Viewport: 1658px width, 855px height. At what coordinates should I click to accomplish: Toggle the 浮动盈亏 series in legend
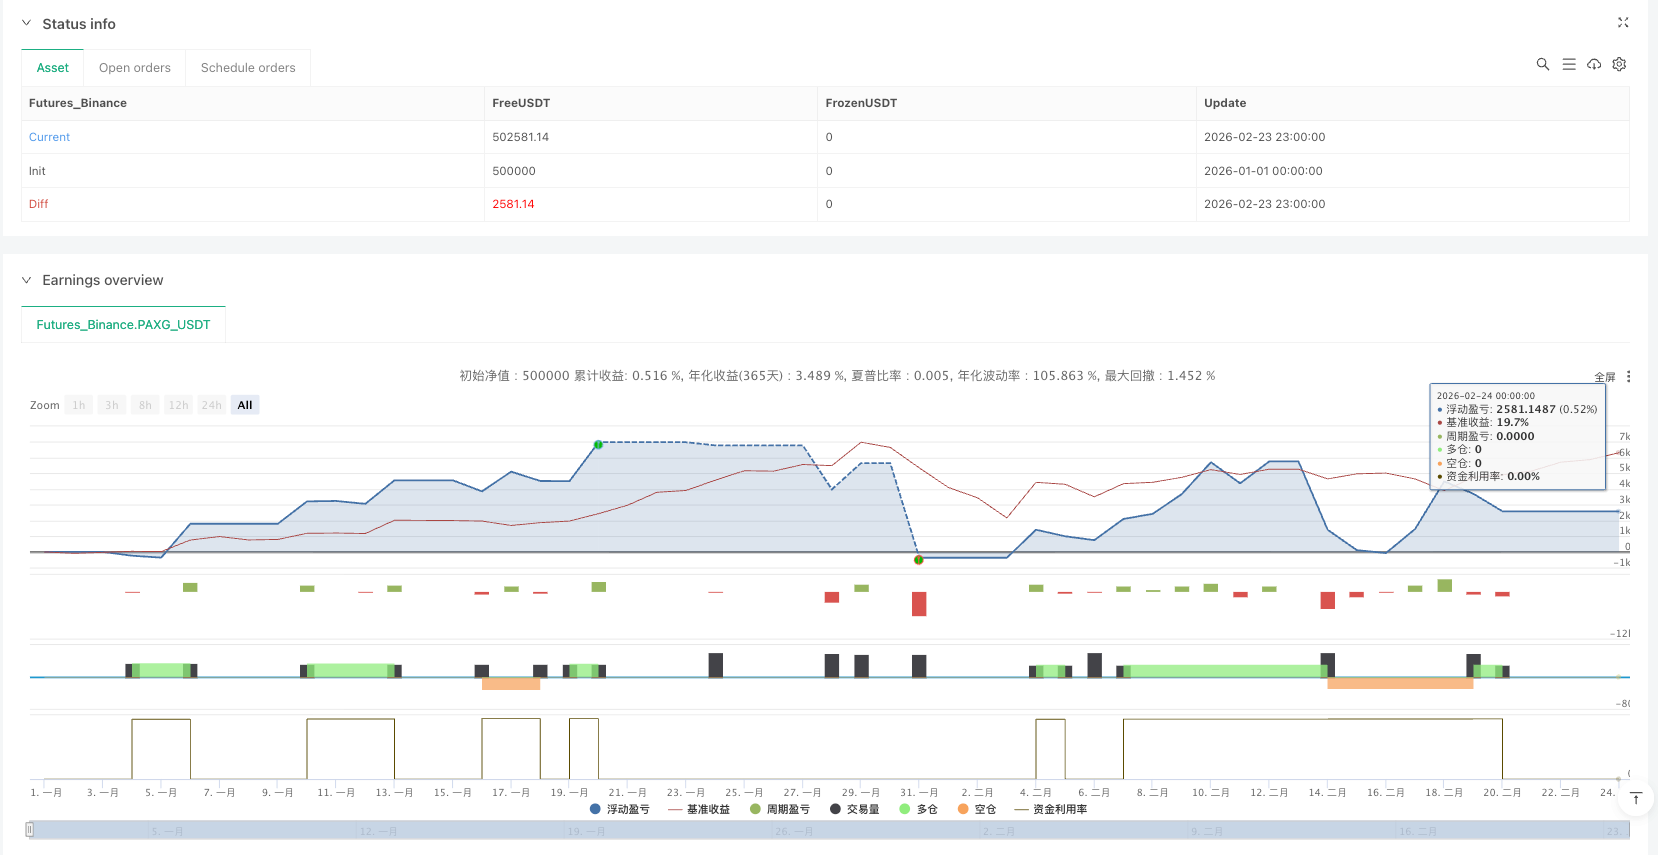pos(620,809)
